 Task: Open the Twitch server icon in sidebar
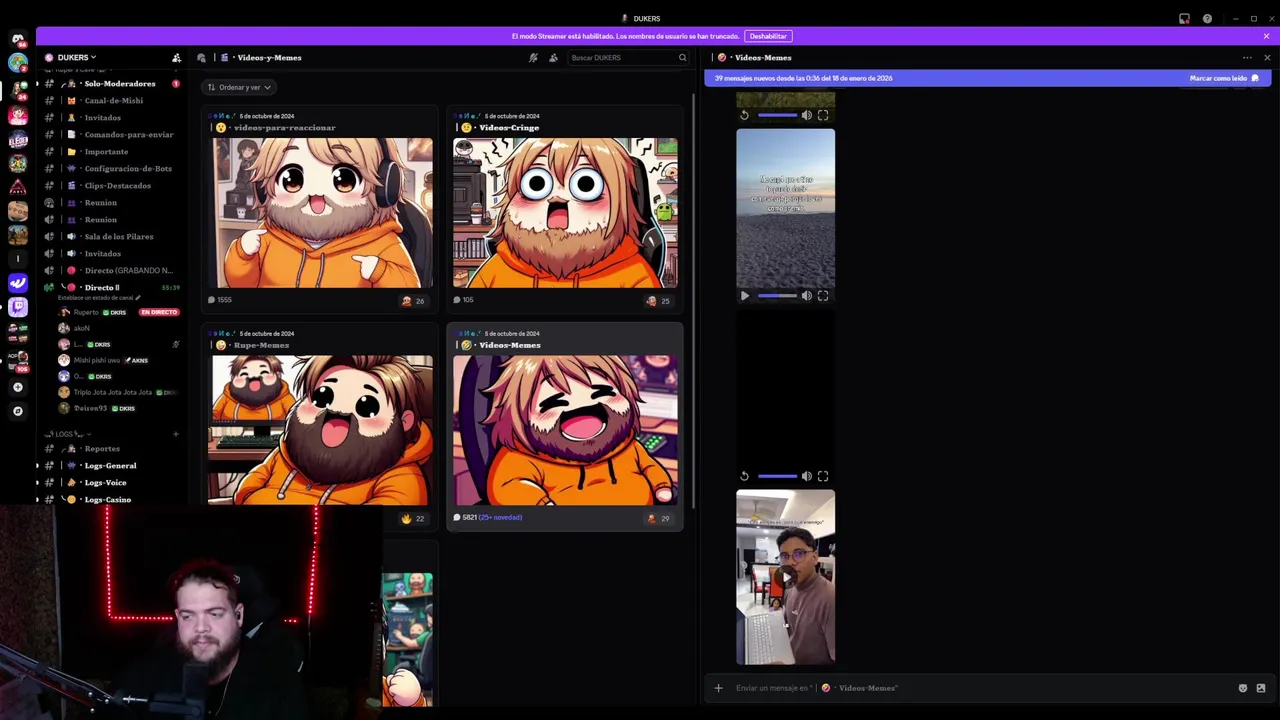pyautogui.click(x=17, y=307)
